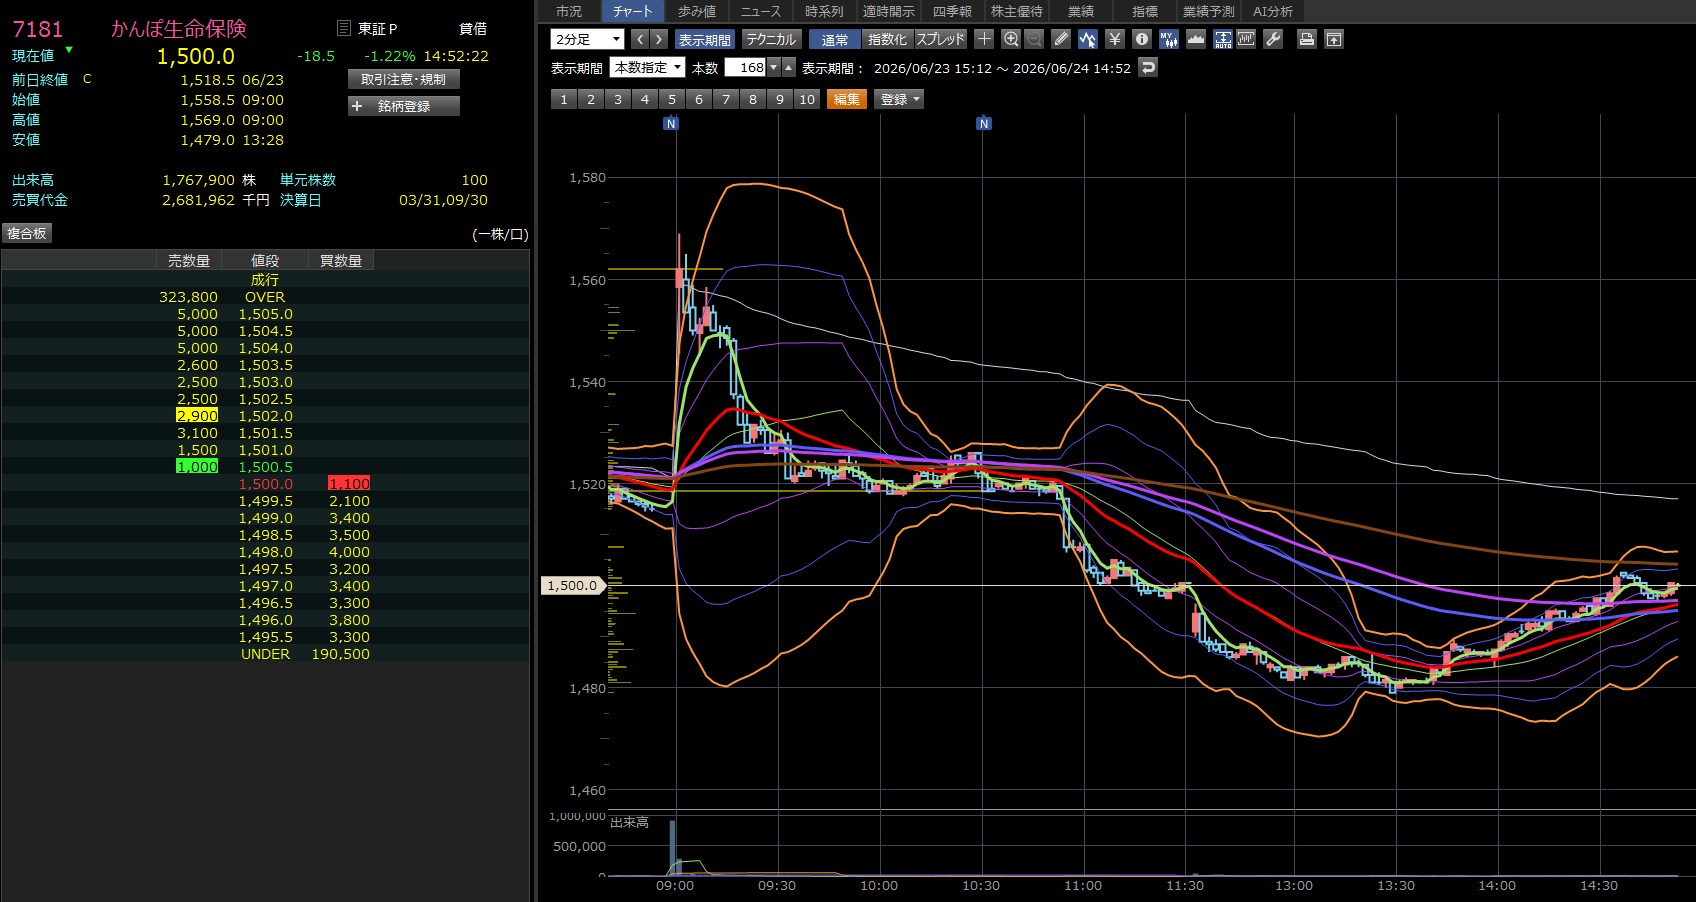Click the 取引注意・規制 button

pos(404,79)
